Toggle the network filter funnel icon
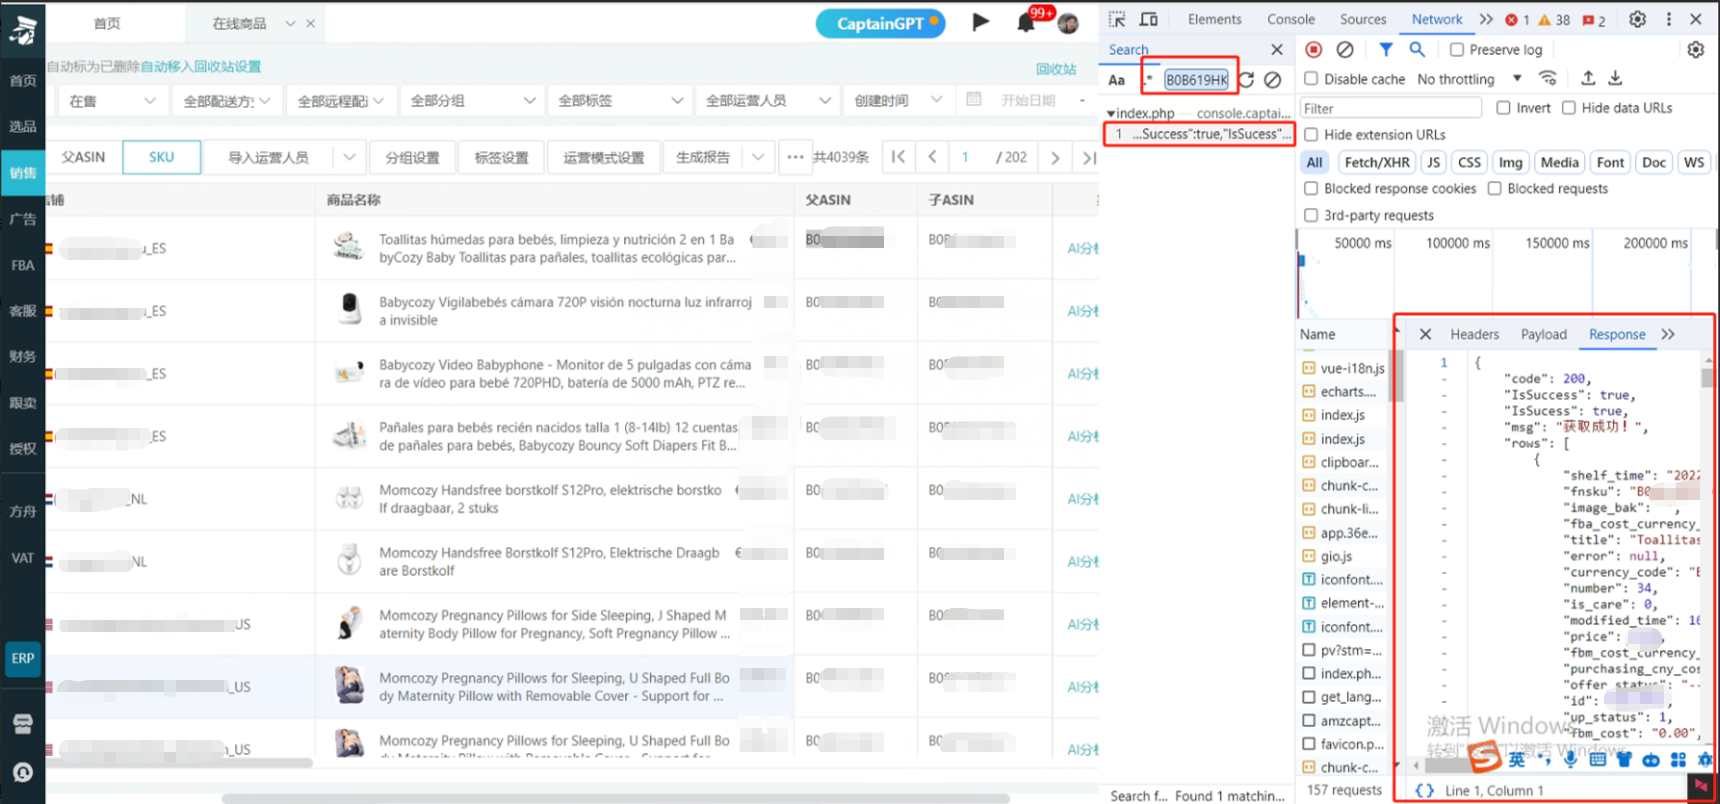The height and width of the screenshot is (804, 1720). (1385, 49)
